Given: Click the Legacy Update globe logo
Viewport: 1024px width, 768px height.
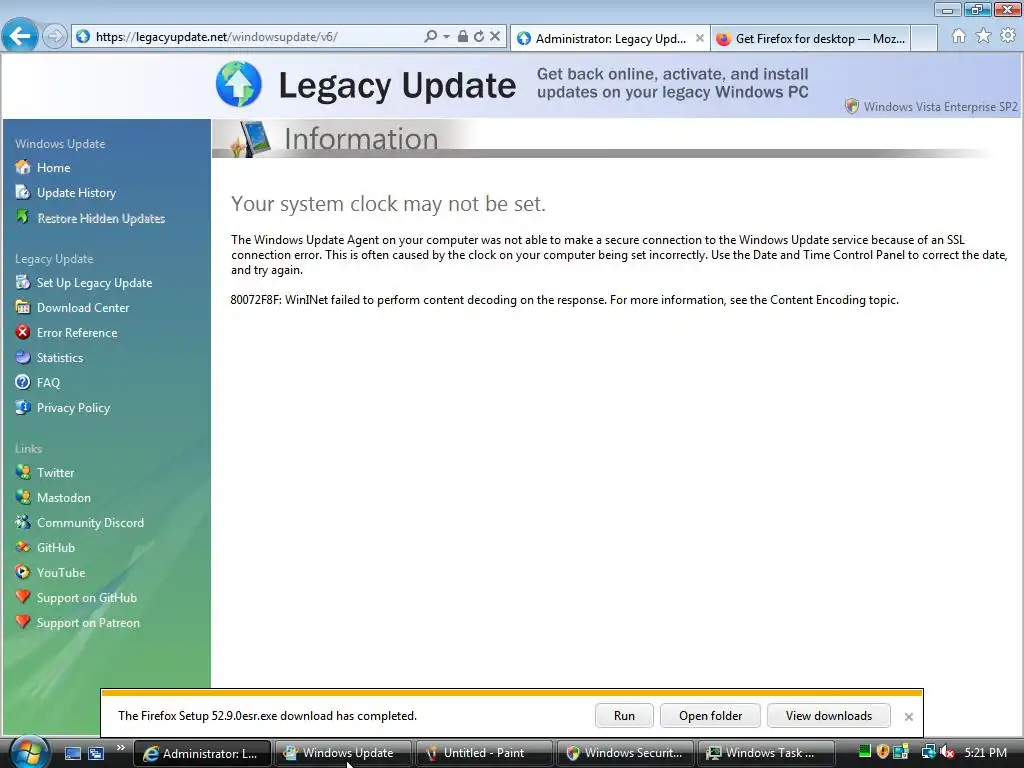Looking at the screenshot, I should [x=239, y=84].
